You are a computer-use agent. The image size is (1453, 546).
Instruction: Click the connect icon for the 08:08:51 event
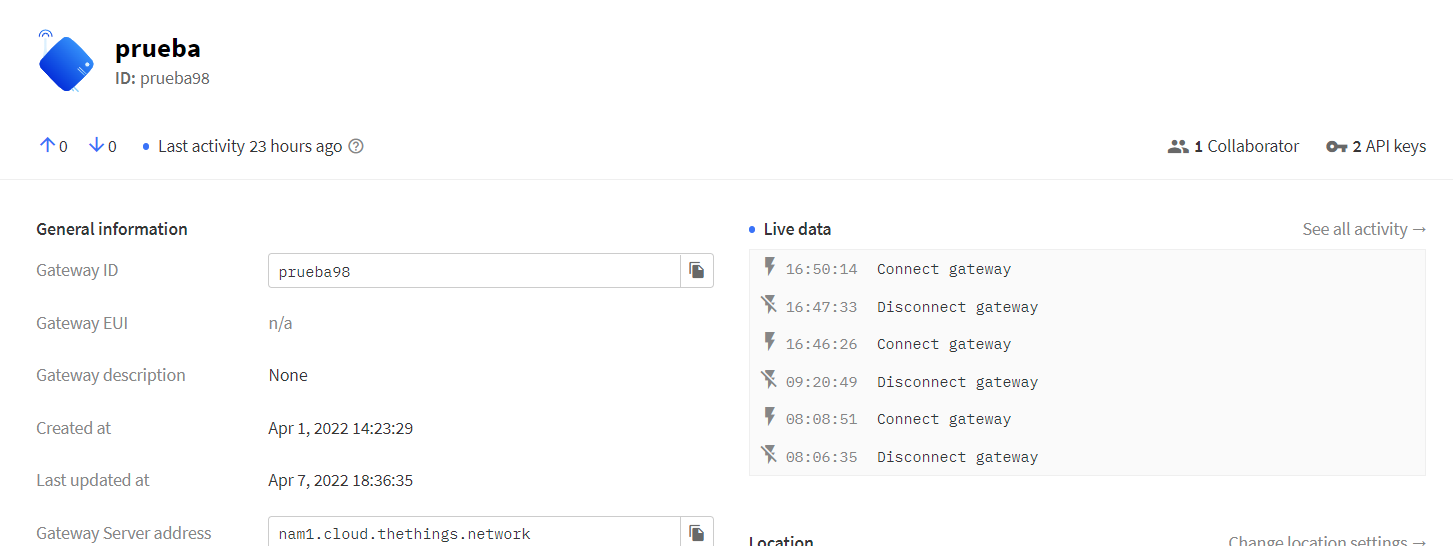click(769, 418)
